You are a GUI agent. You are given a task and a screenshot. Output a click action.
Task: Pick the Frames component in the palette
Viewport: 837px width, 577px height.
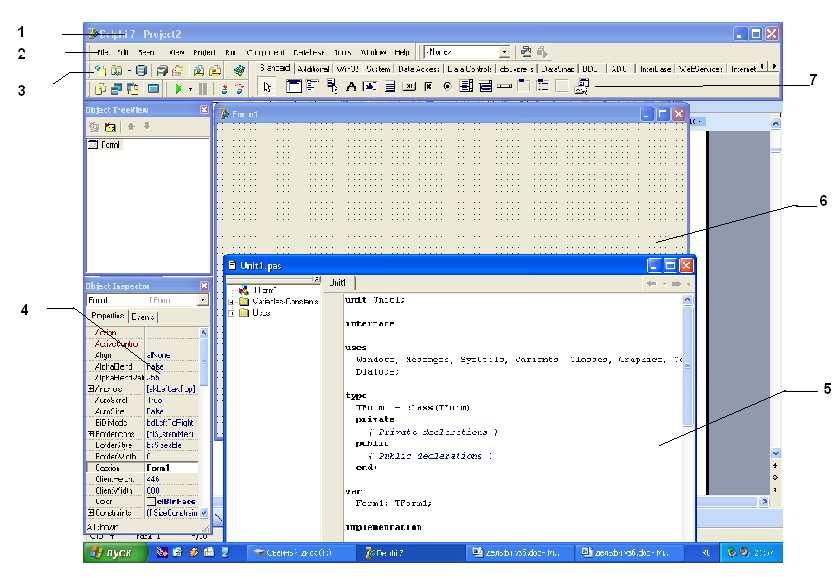tap(294, 86)
